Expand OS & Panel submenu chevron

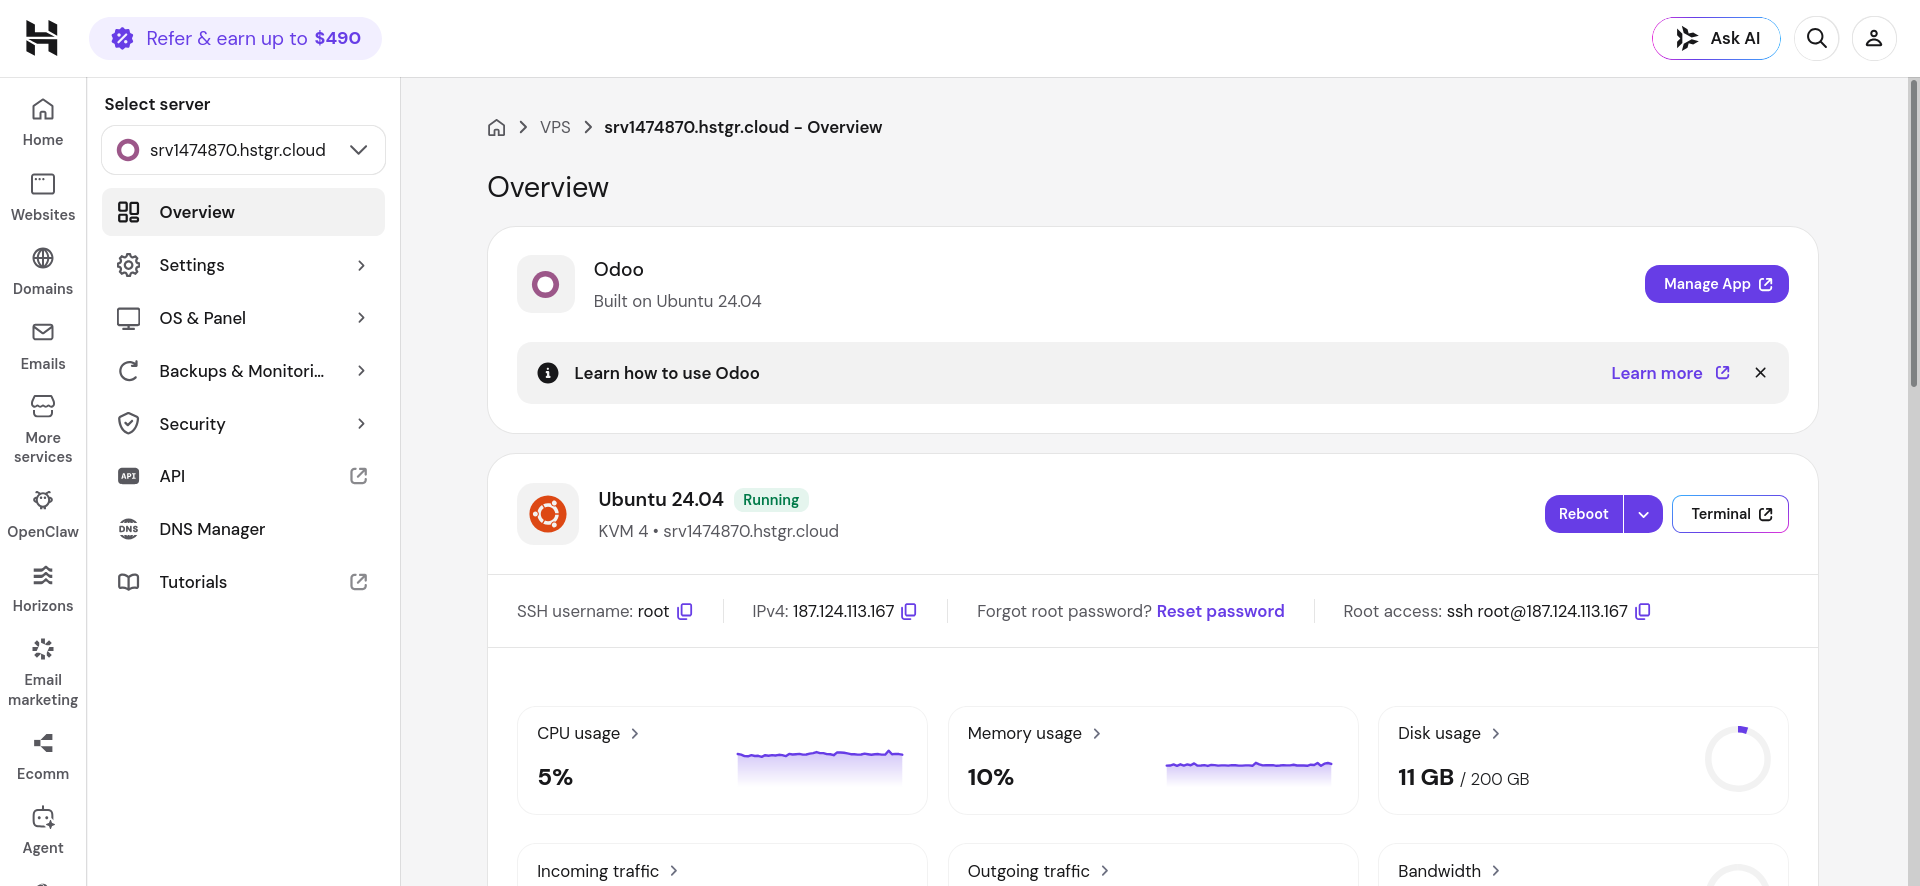(361, 318)
